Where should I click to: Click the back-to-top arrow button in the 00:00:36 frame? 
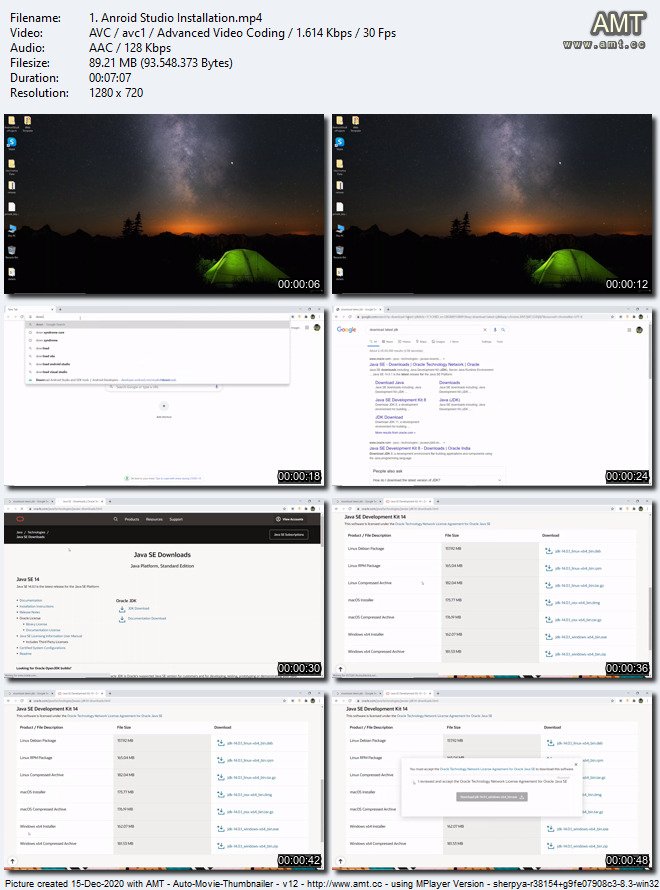[x=340, y=669]
